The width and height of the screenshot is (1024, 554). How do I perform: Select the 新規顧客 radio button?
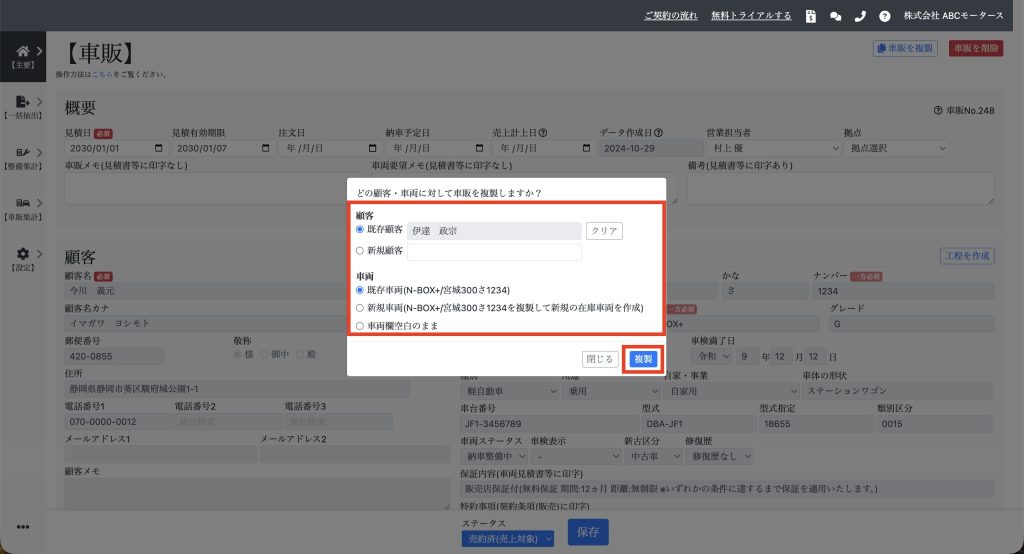click(361, 251)
